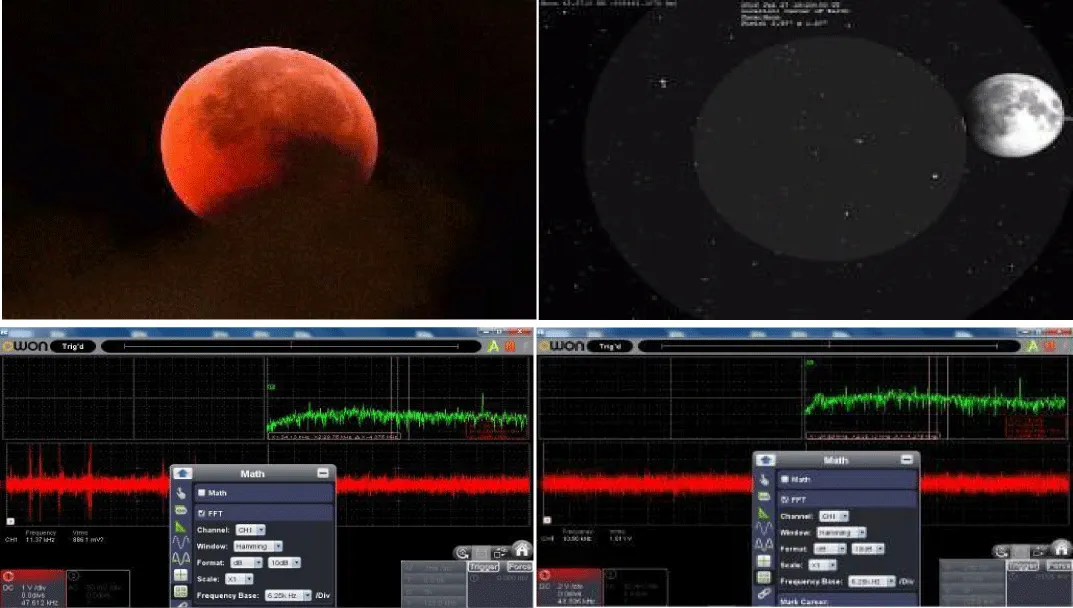Open the Window dropdown set to Hamming in the left panel

[x=258, y=547]
